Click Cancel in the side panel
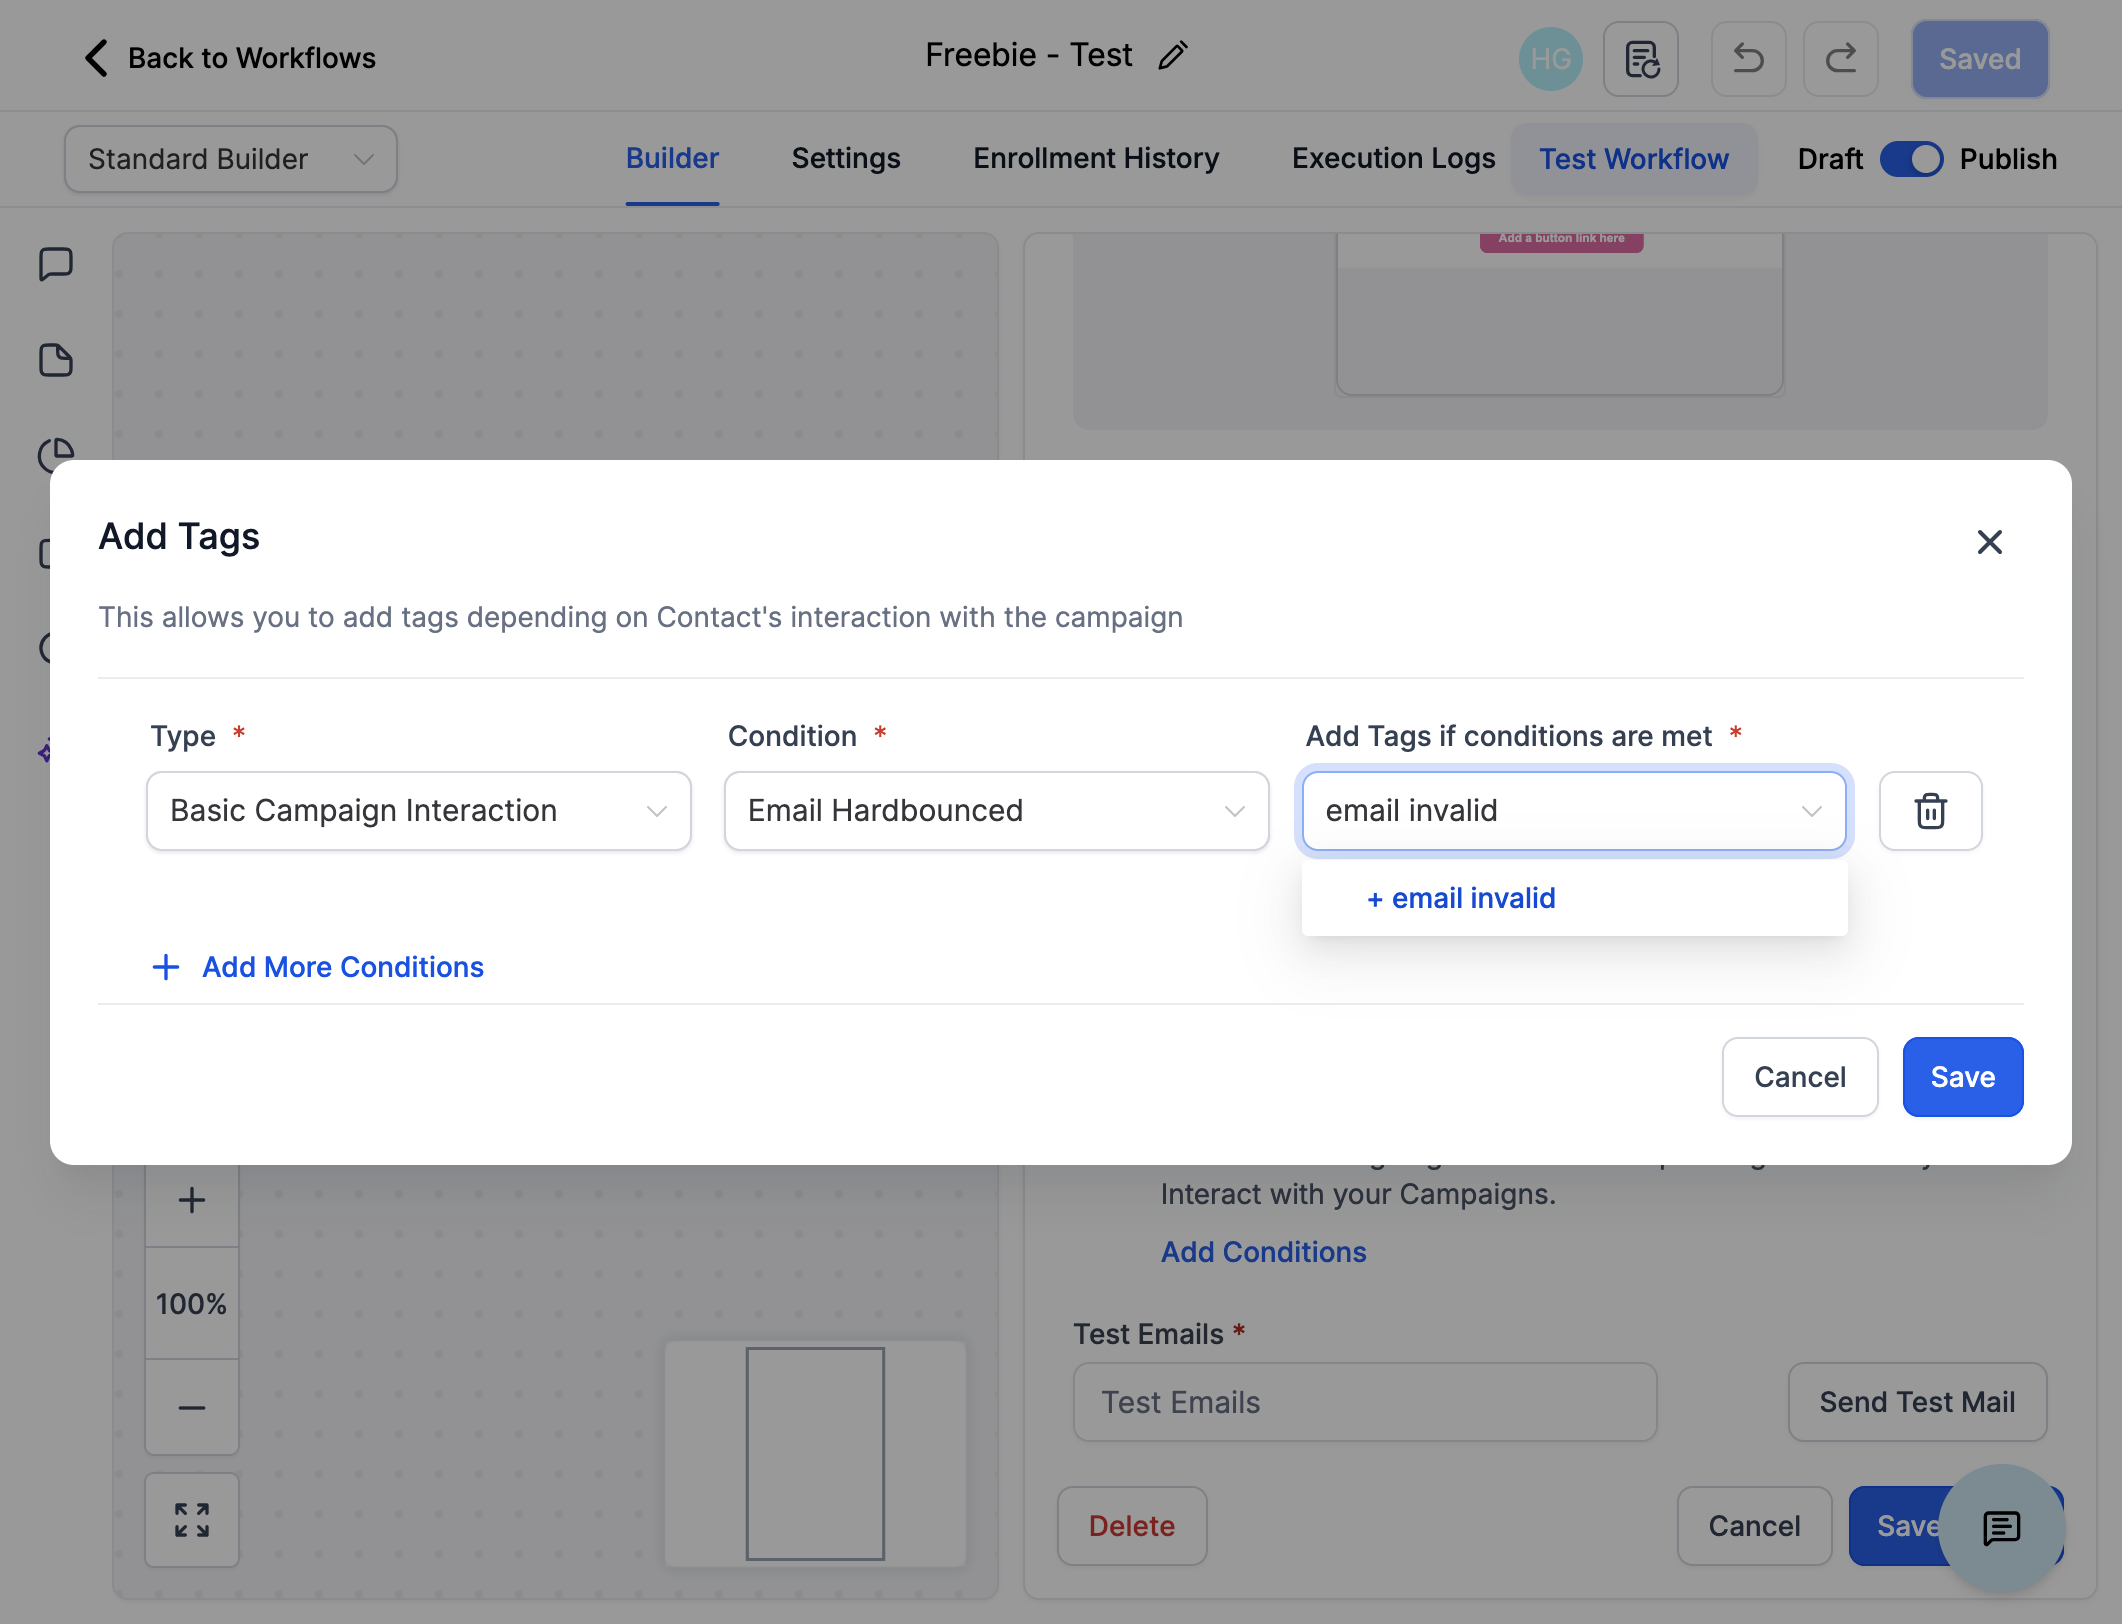Screen dimensions: 2122x1624 point(1754,1526)
